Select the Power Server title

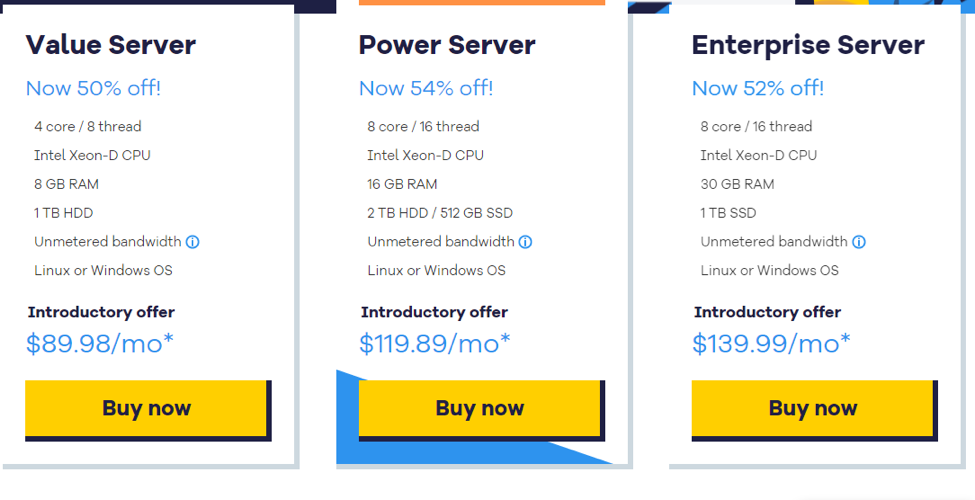coord(446,45)
